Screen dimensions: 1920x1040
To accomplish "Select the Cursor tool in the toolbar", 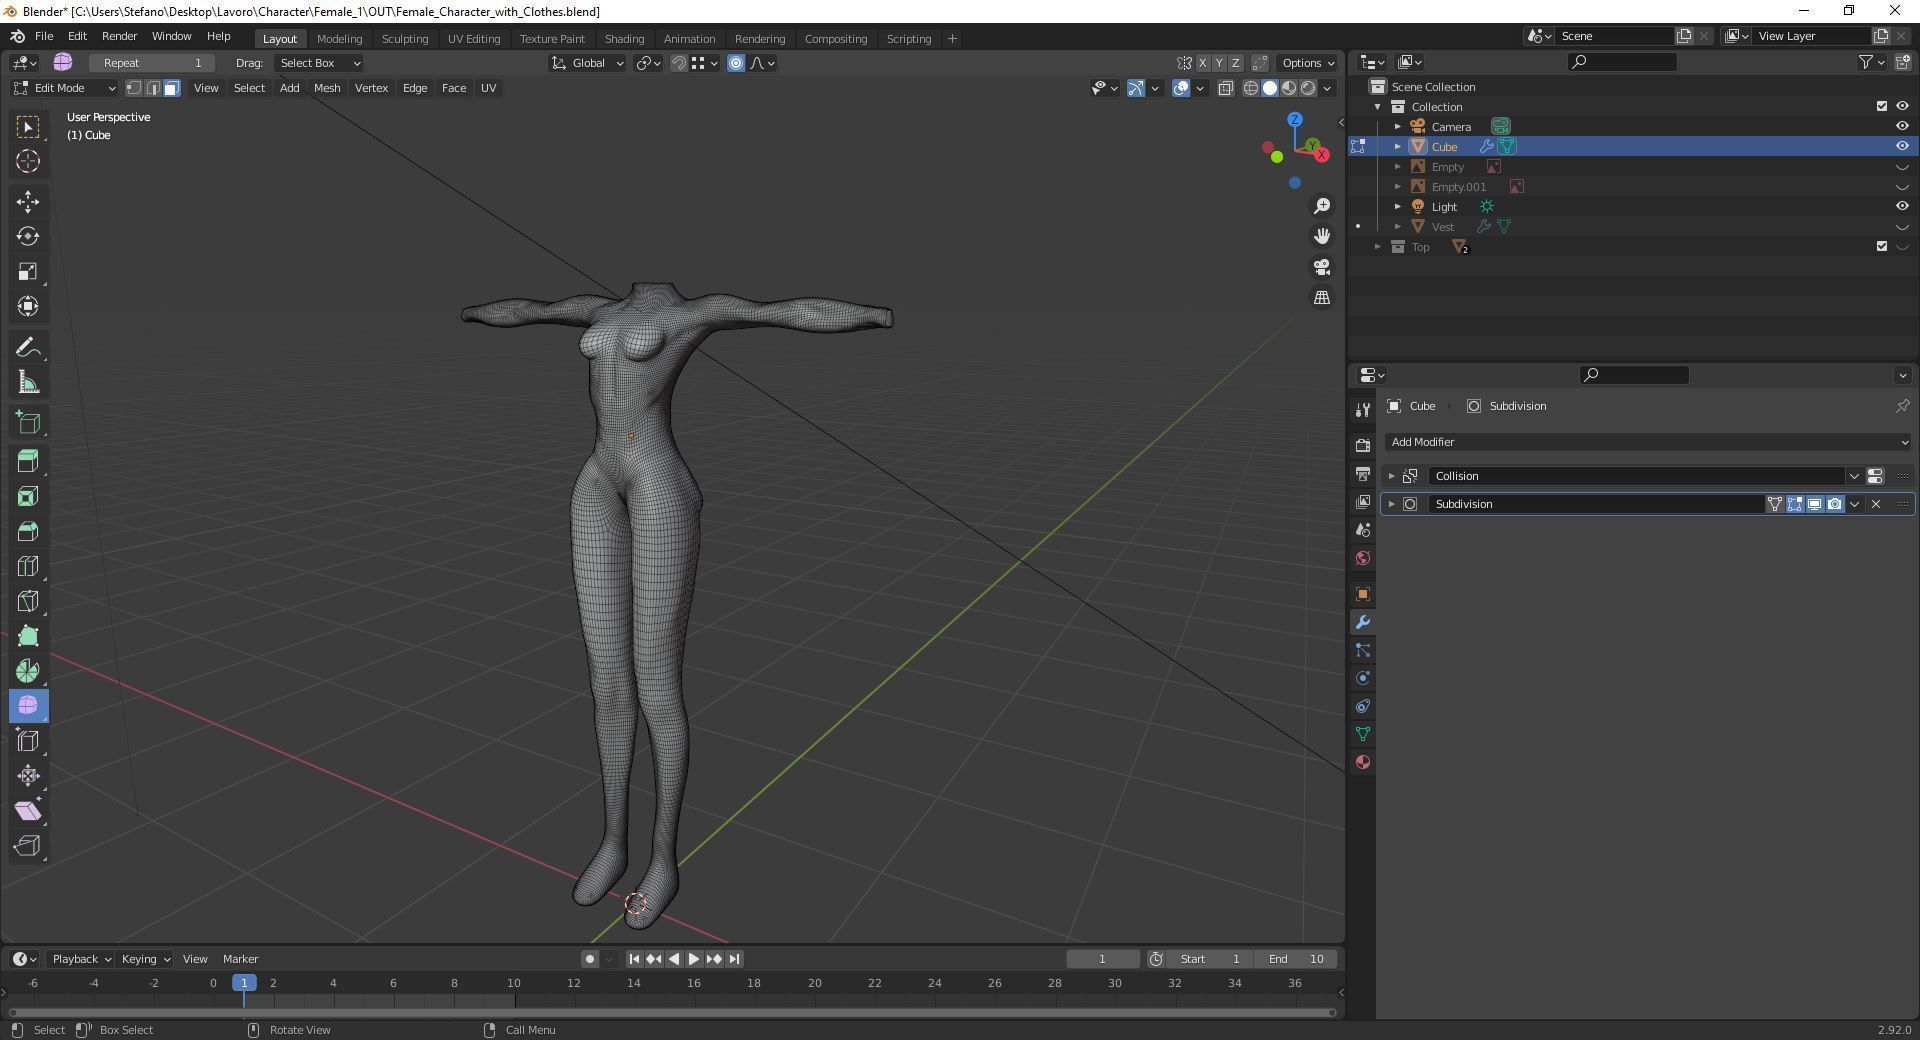I will tap(28, 161).
